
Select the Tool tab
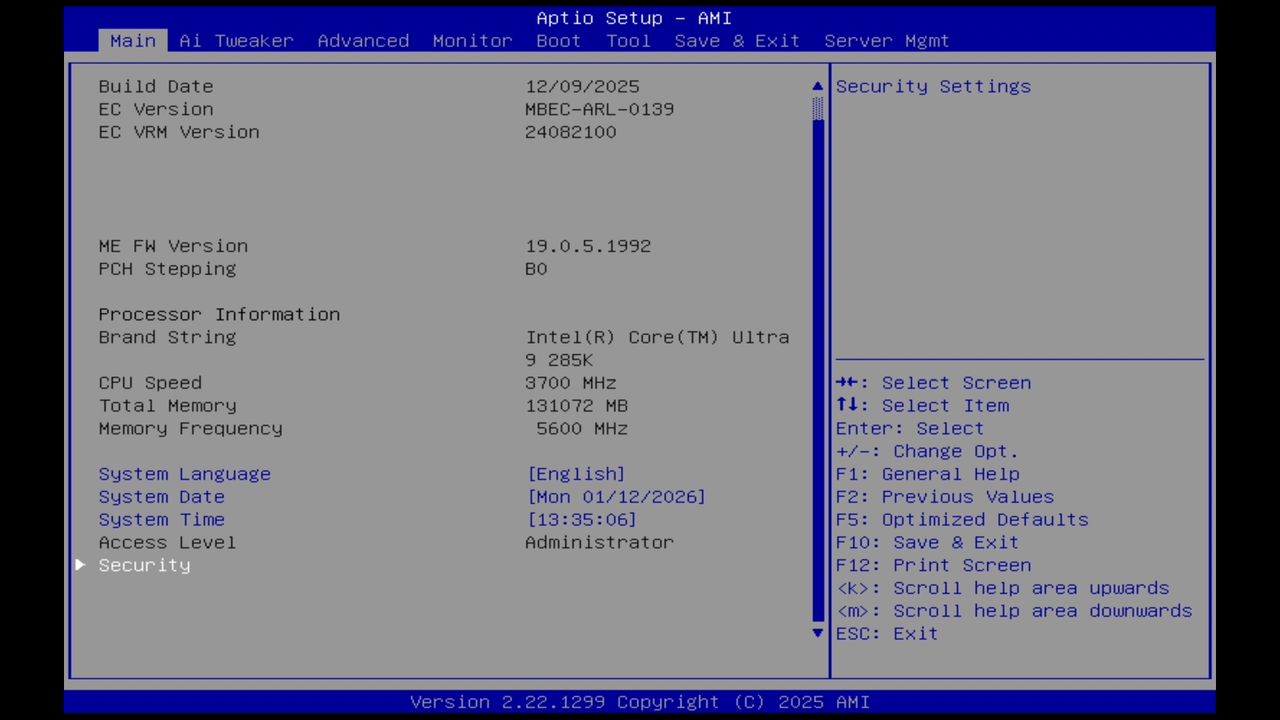628,40
